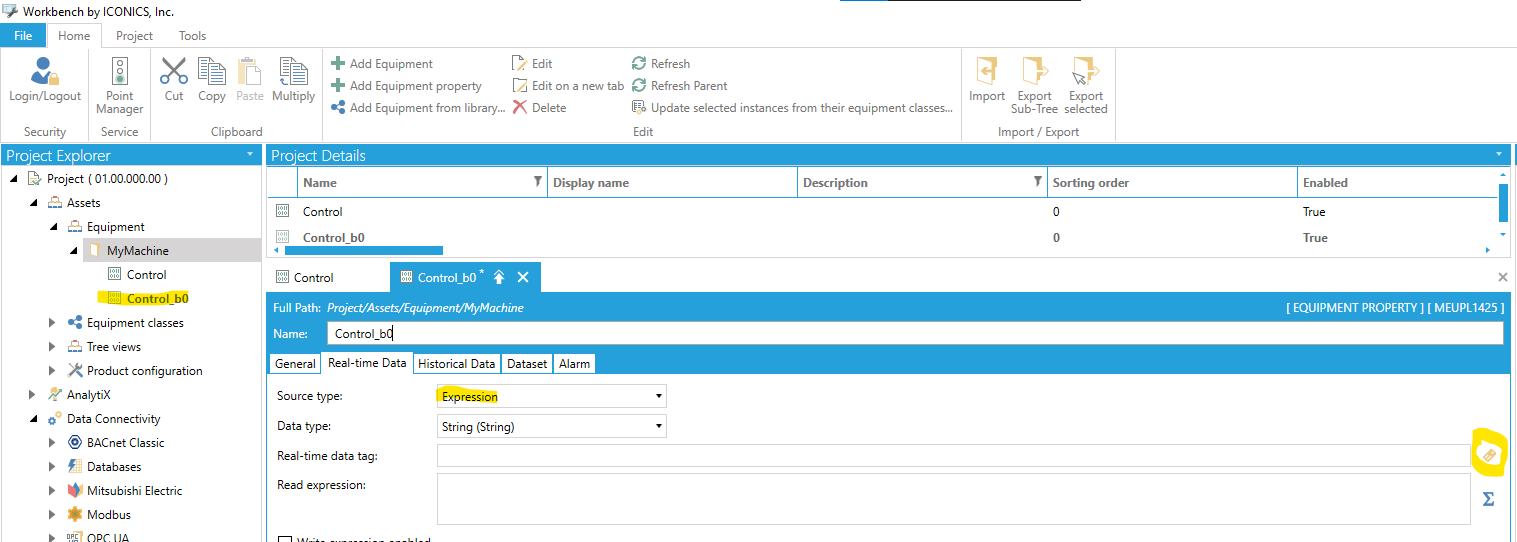Click the Edit command in the ribbon
The height and width of the screenshot is (542, 1517).
[532, 64]
